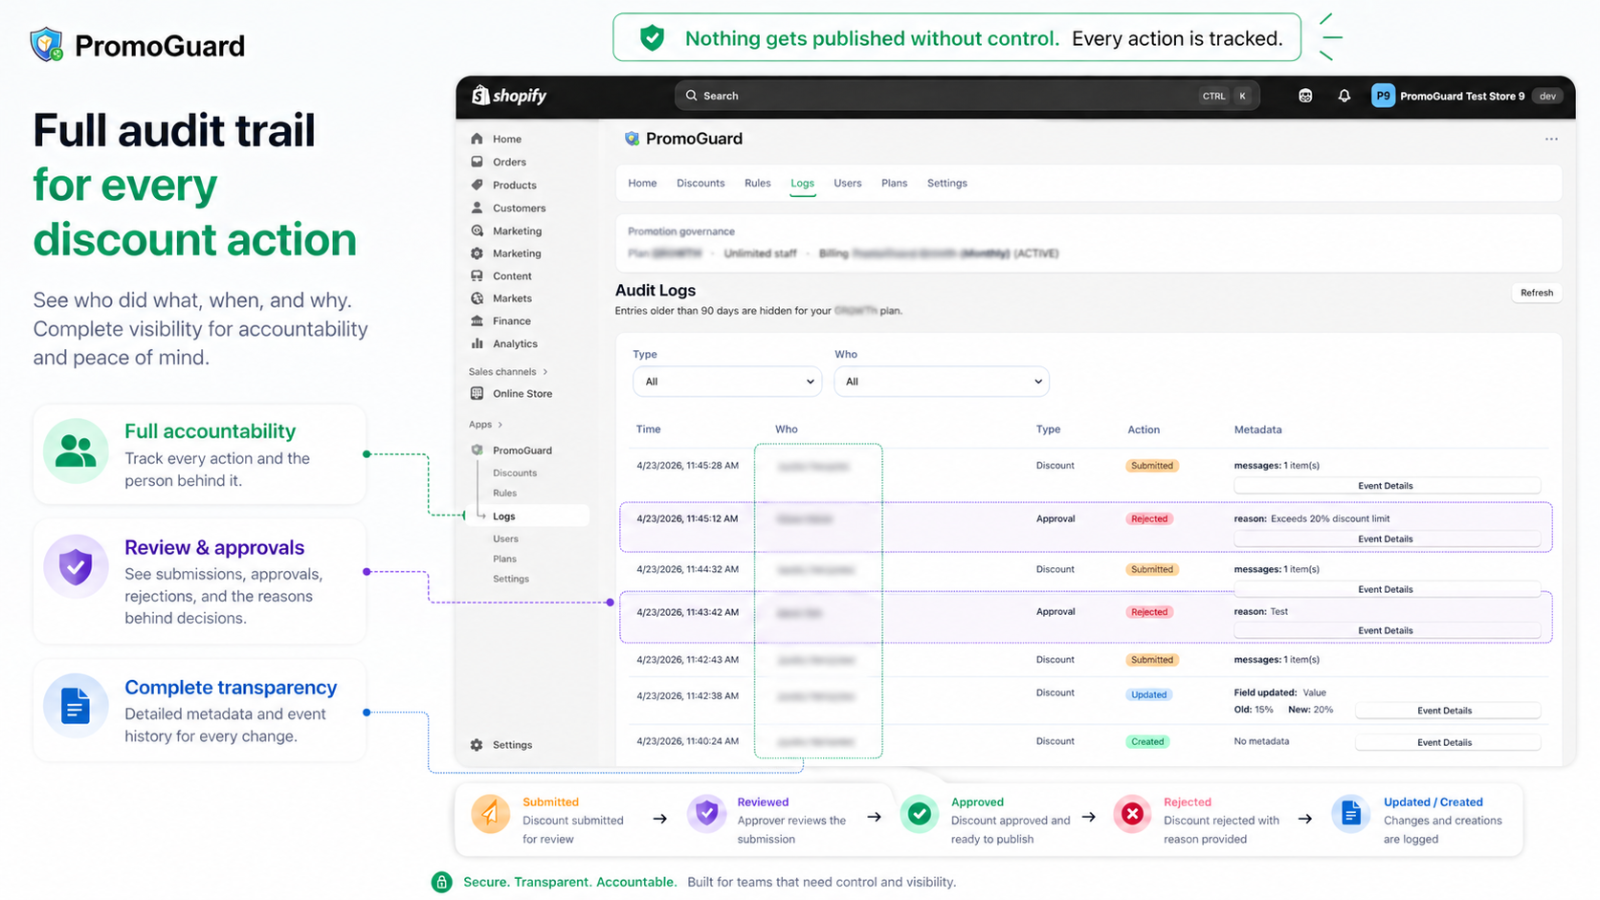Screen dimensions: 1600x900
Task: Open Event Details for the 11:45:12 AM rejection
Action: point(1386,539)
